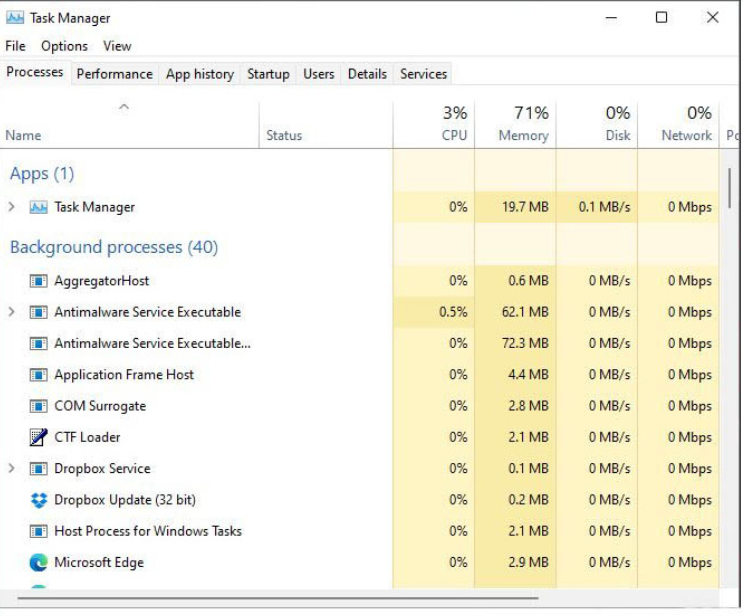This screenshot has width=747, height=616.
Task: Sort by the CPU column header
Action: pyautogui.click(x=454, y=124)
